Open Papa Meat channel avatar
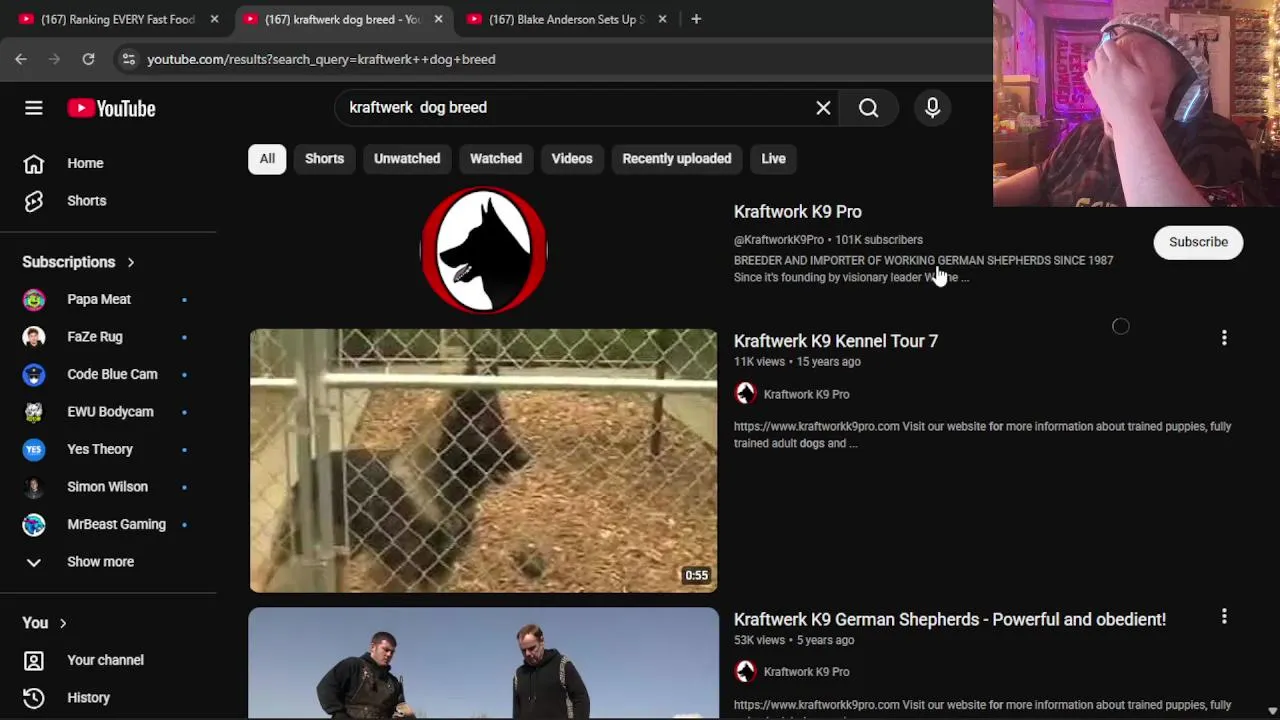Screen dimensions: 1280x720 pos(34,299)
